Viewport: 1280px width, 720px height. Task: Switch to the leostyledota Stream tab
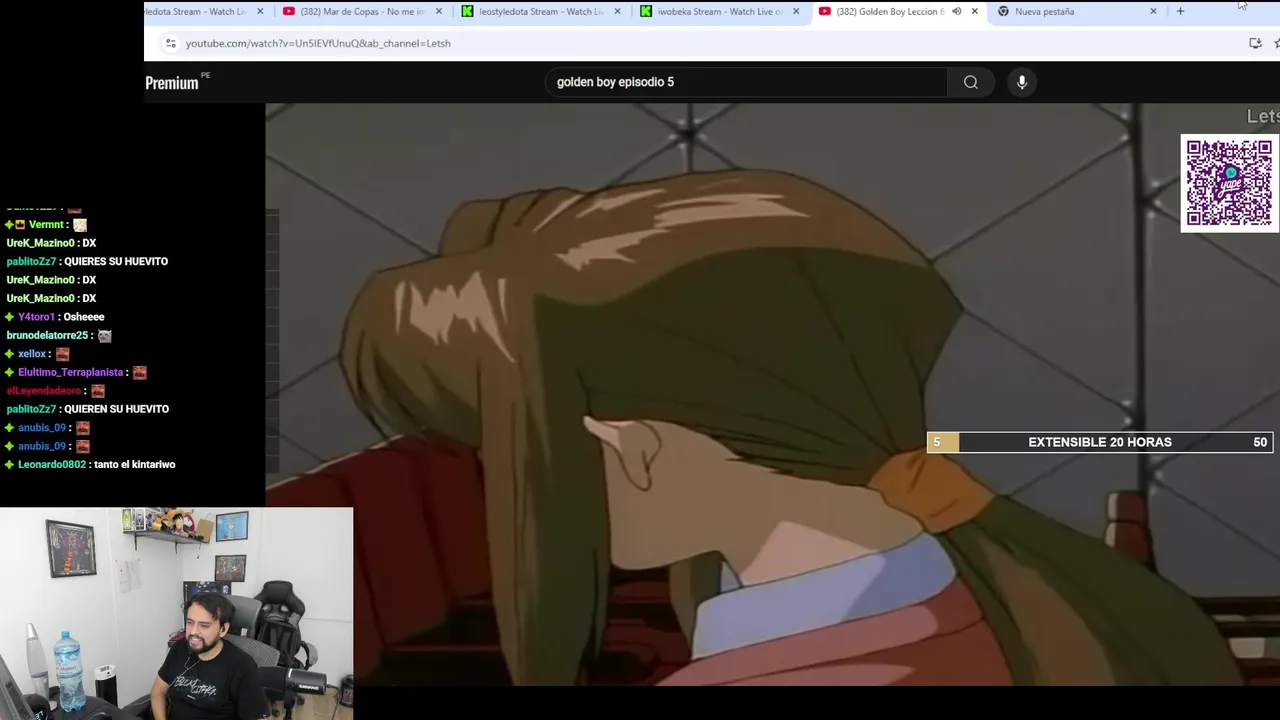[x=540, y=11]
